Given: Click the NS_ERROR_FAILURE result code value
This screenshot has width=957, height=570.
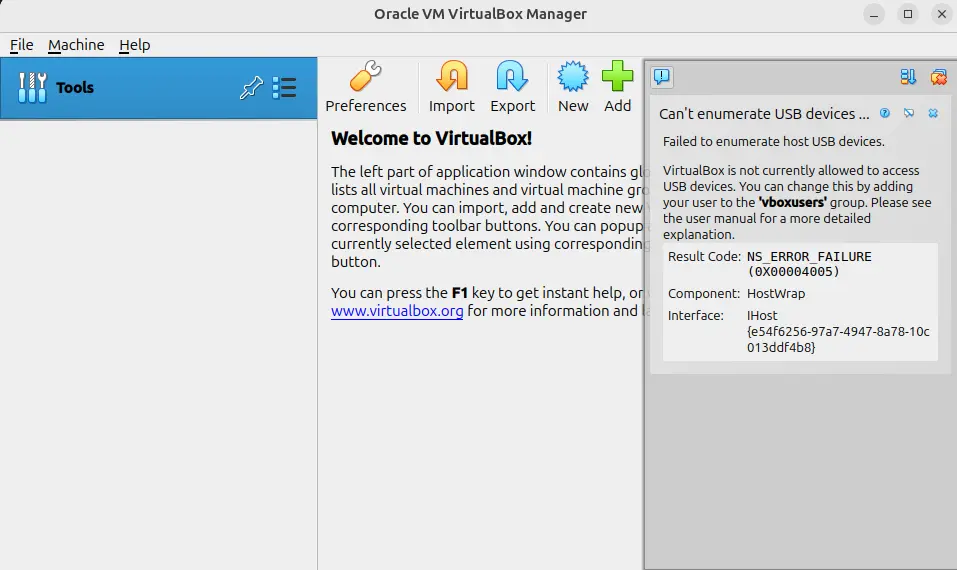Looking at the screenshot, I should tap(809, 264).
